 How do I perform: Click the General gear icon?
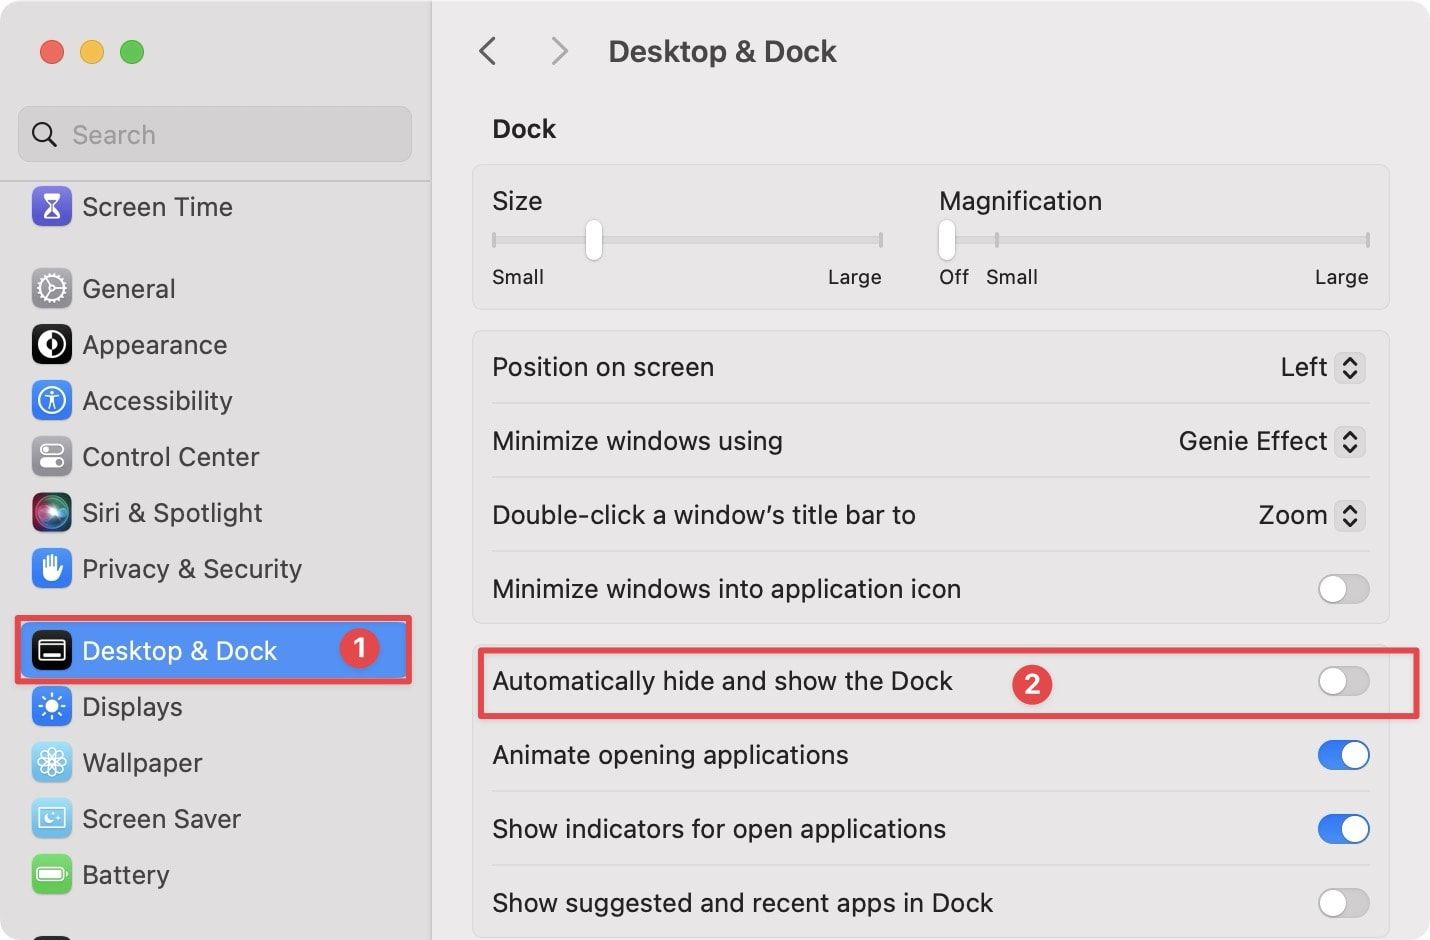coord(51,289)
